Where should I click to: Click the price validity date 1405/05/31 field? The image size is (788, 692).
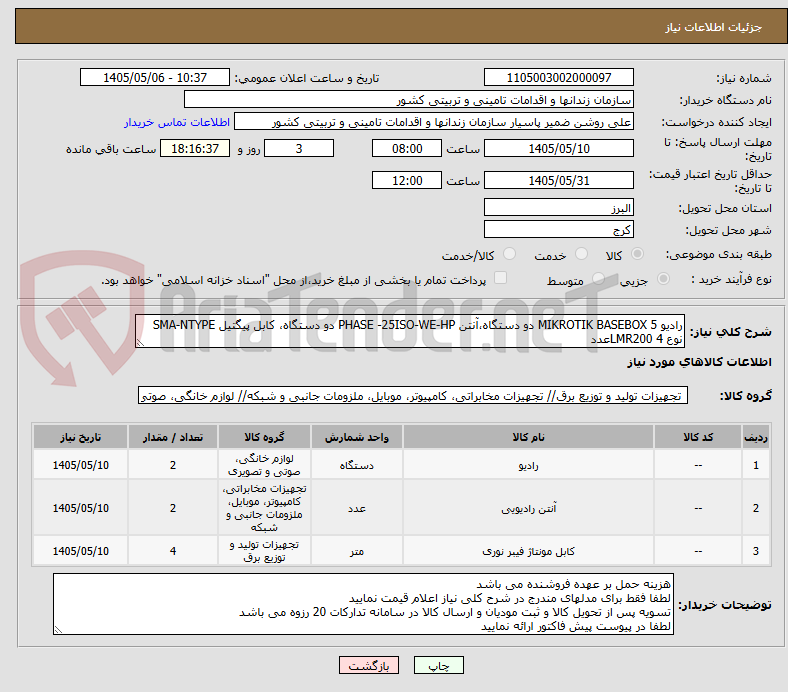(x=558, y=180)
